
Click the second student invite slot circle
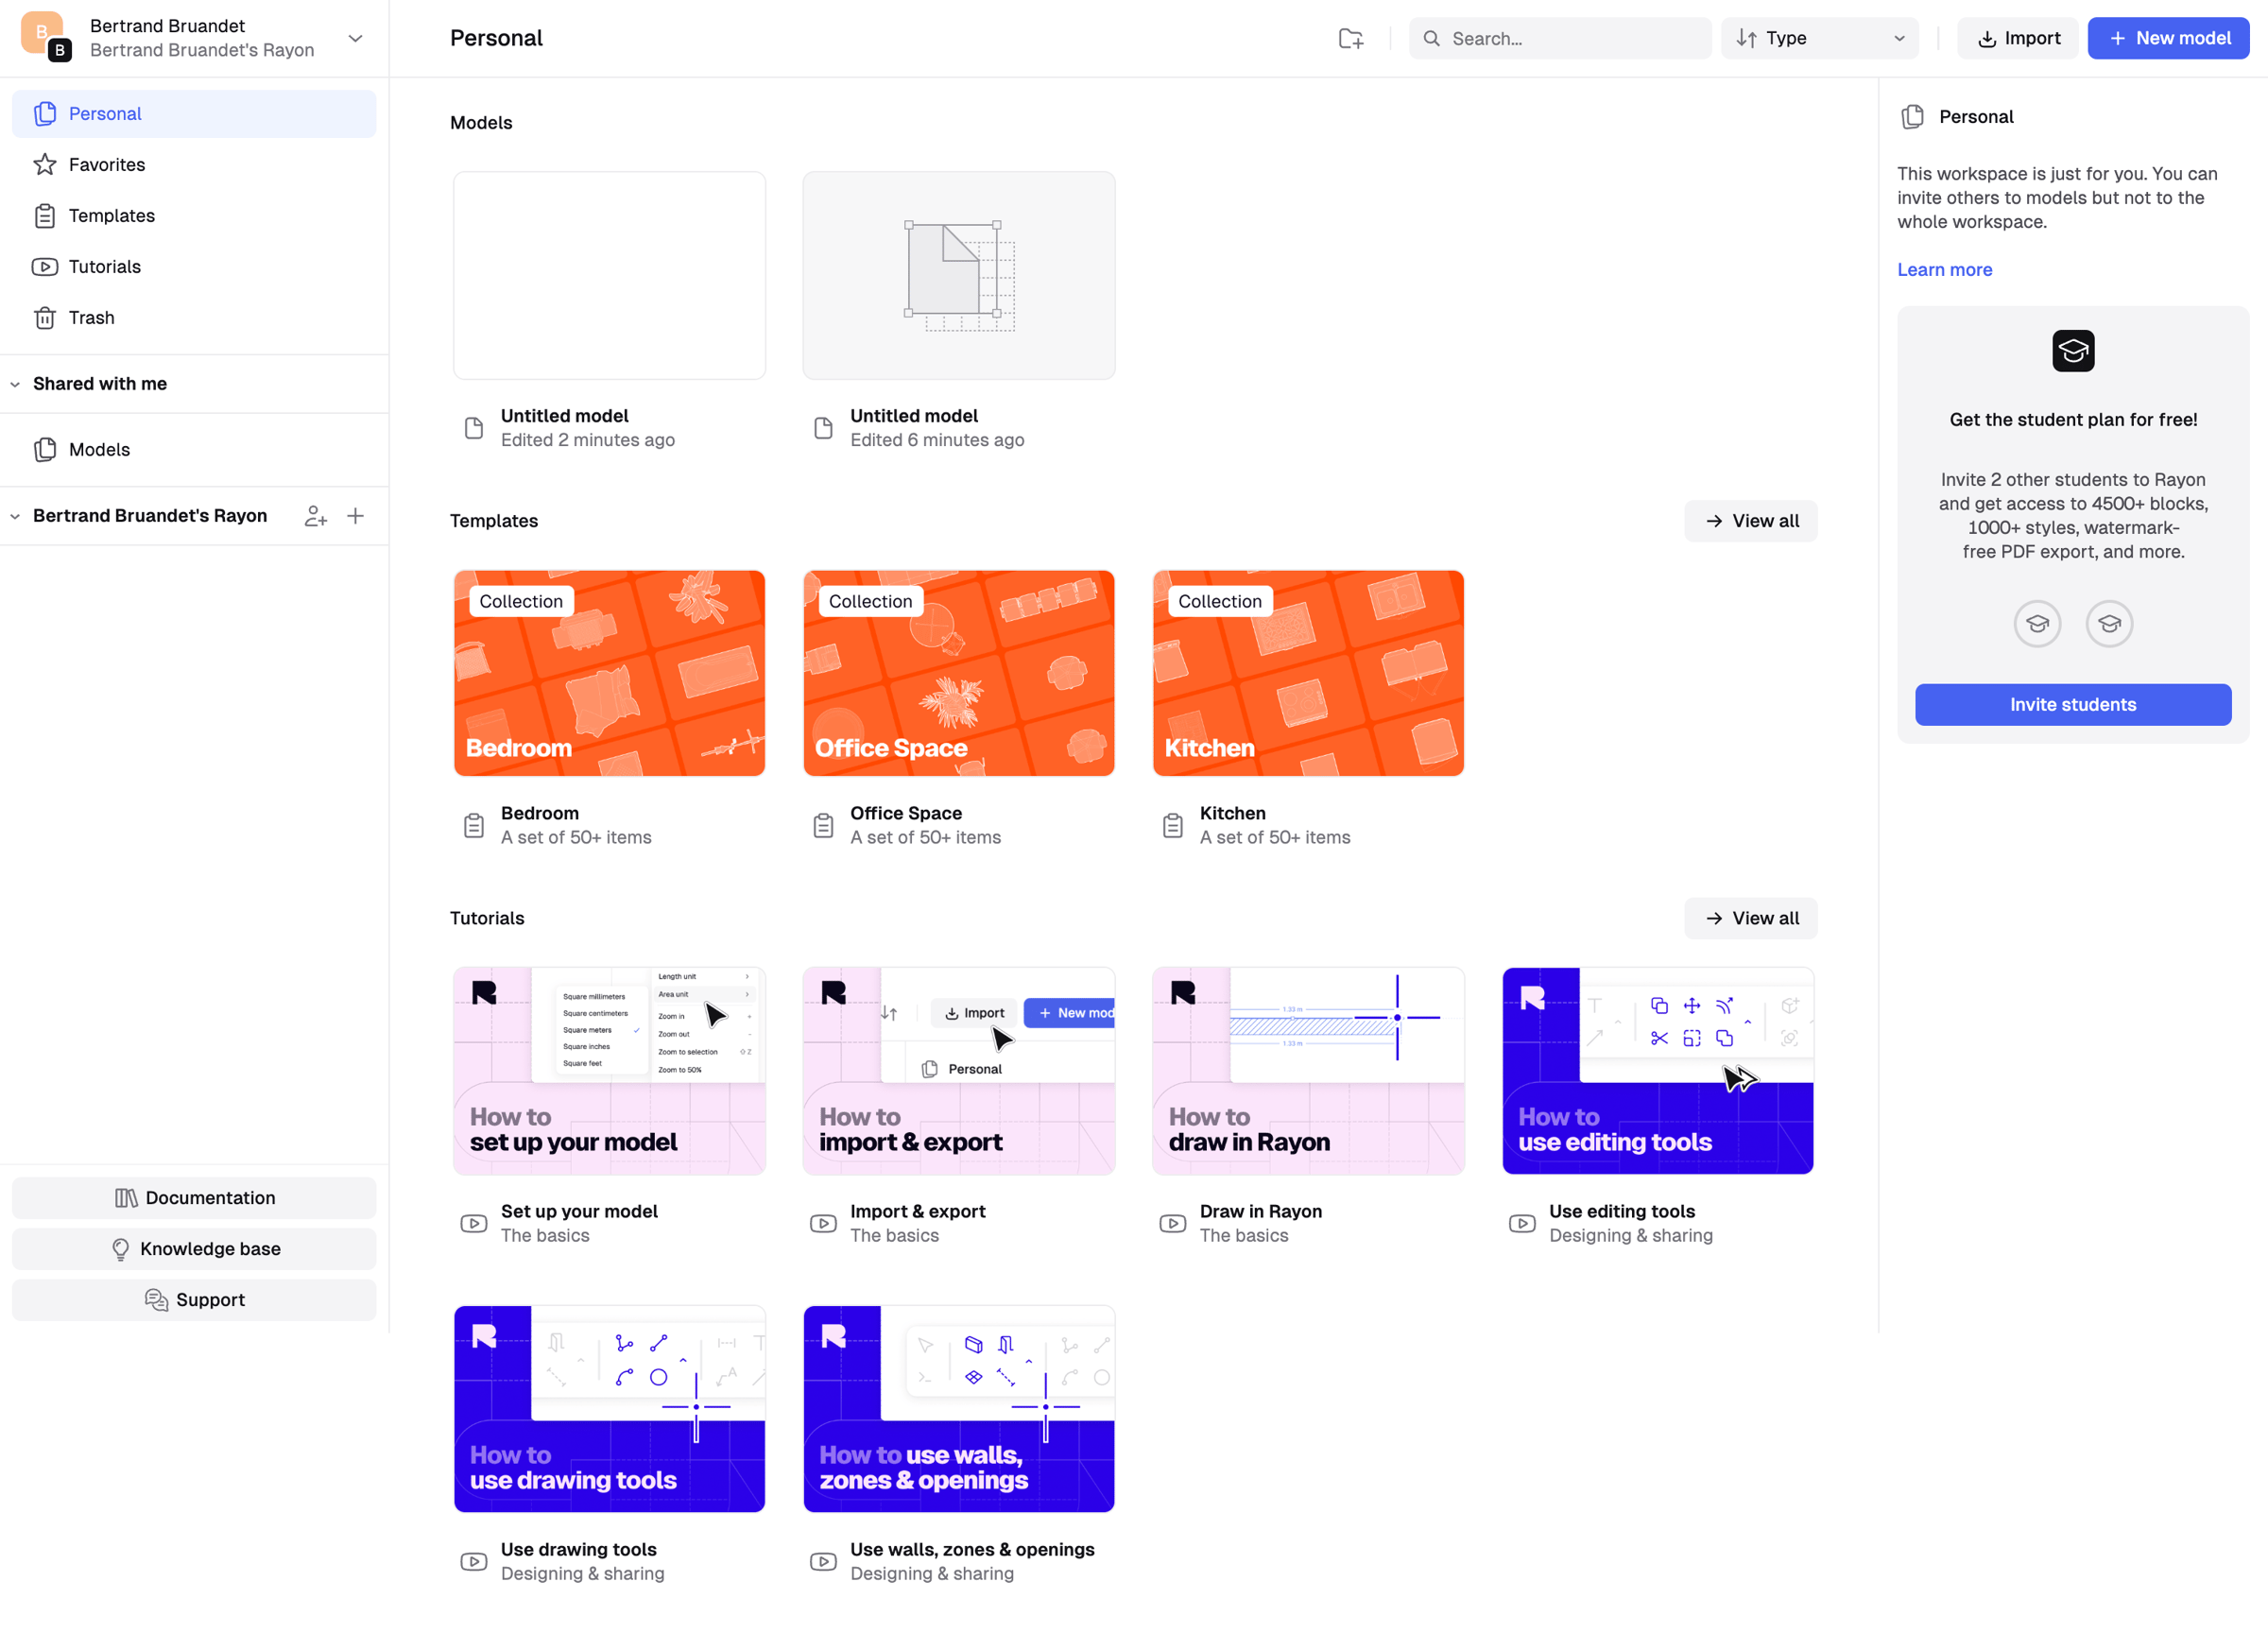pyautogui.click(x=2109, y=624)
